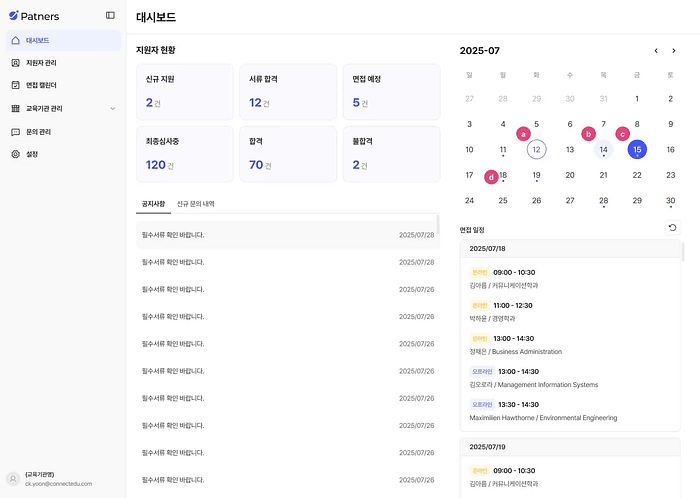This screenshot has width=700, height=498.
Task: Open 대시보드 home icon in sidebar
Action: (16, 41)
